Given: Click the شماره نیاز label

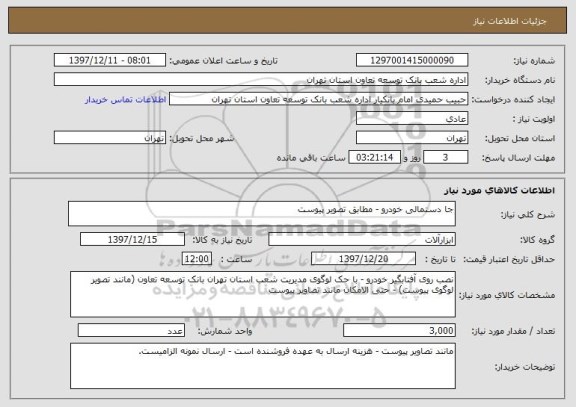Looking at the screenshot, I should click(534, 61).
